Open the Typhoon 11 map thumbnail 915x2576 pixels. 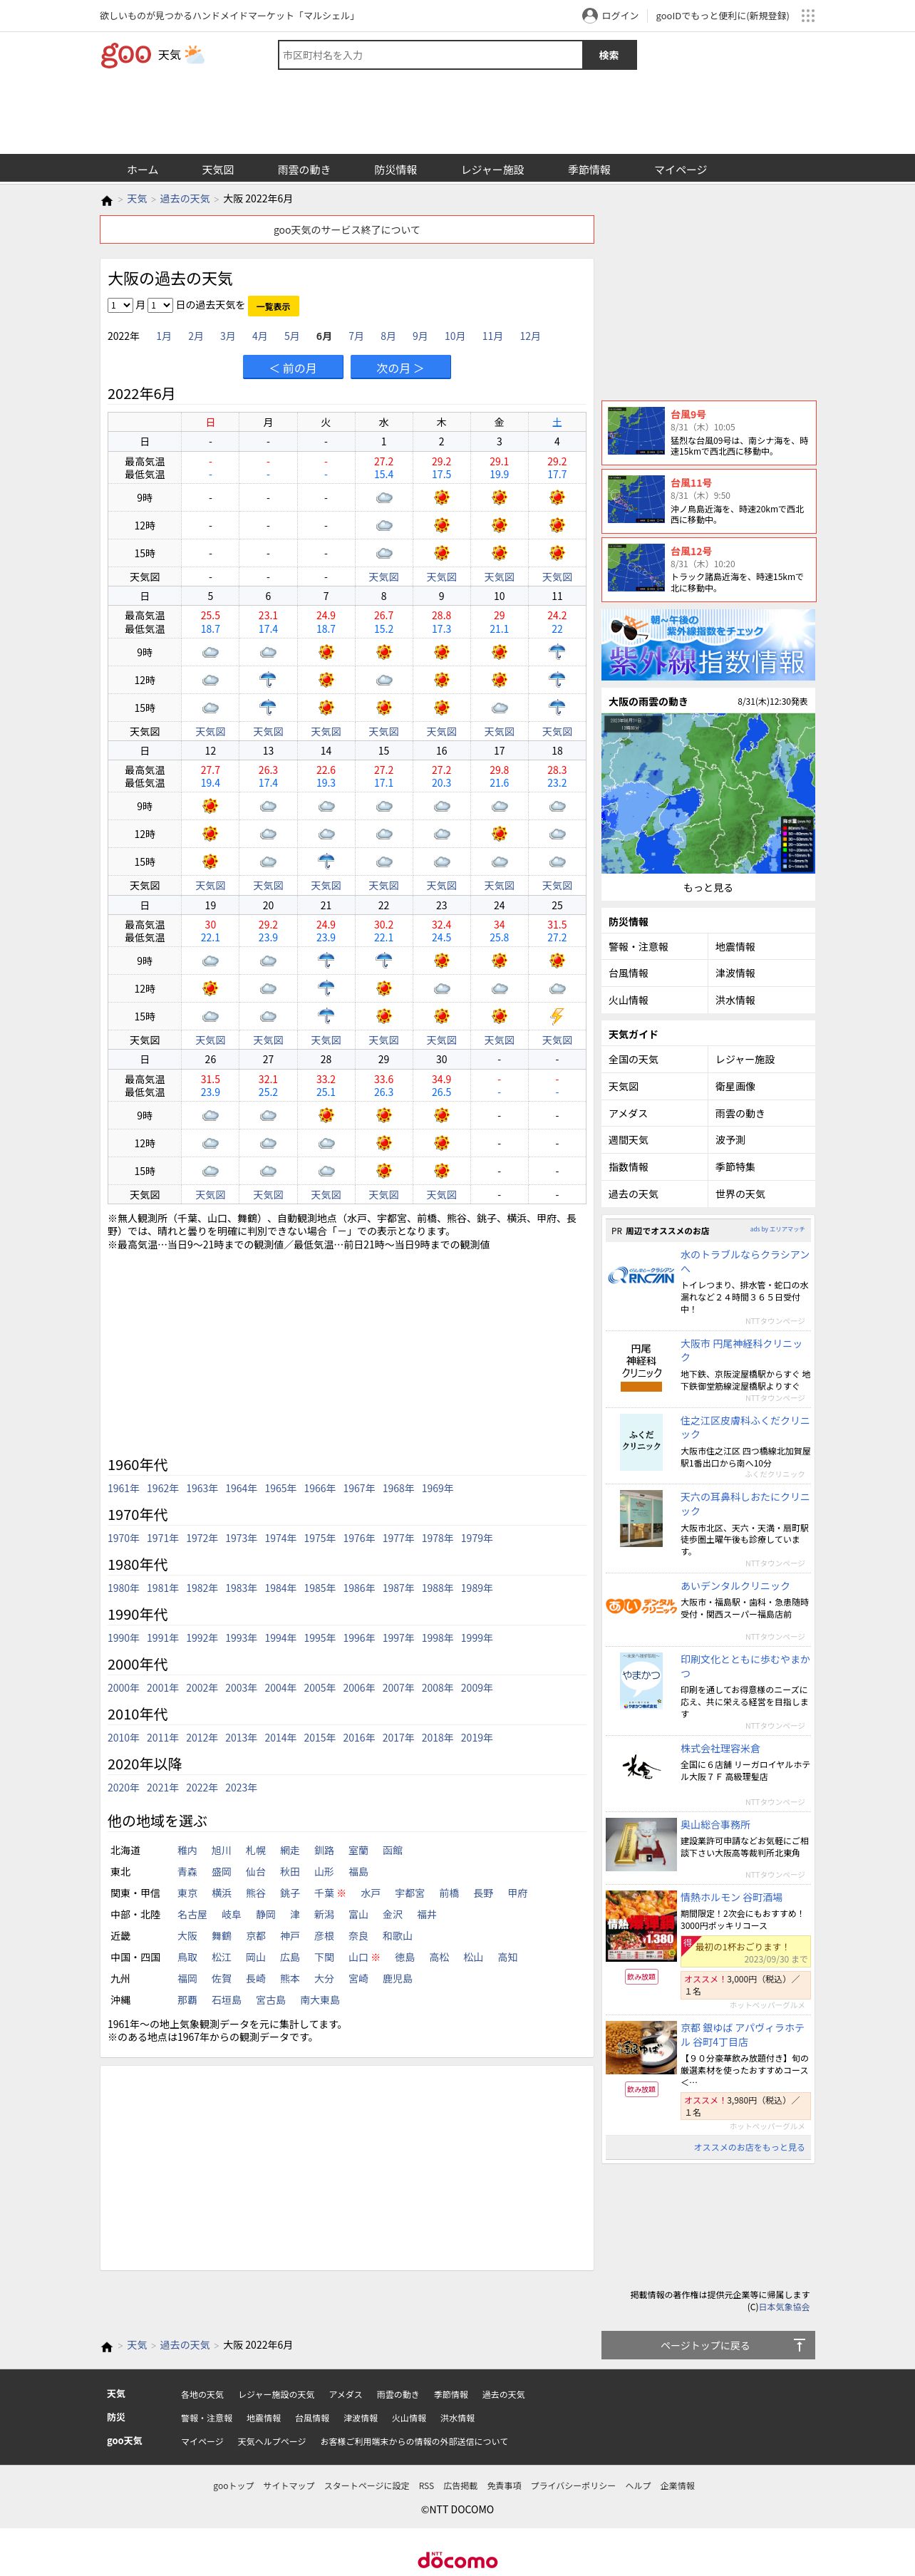pos(636,500)
